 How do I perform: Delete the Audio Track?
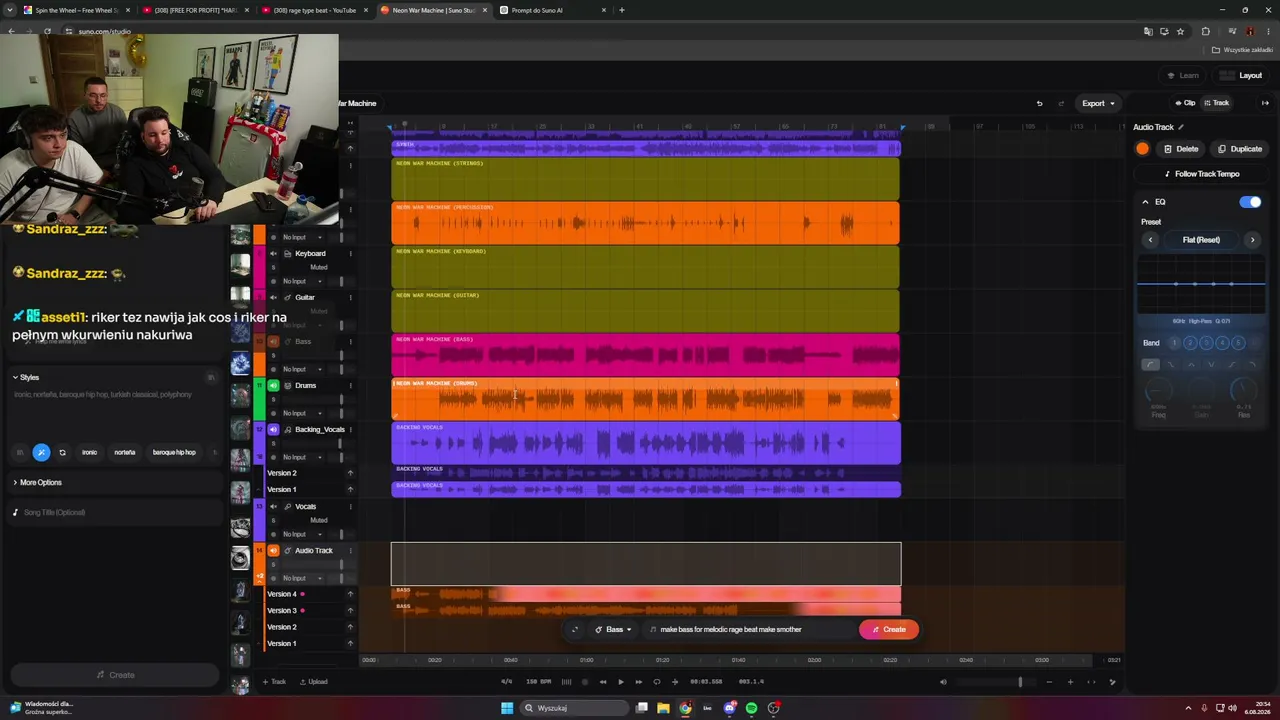(1181, 149)
